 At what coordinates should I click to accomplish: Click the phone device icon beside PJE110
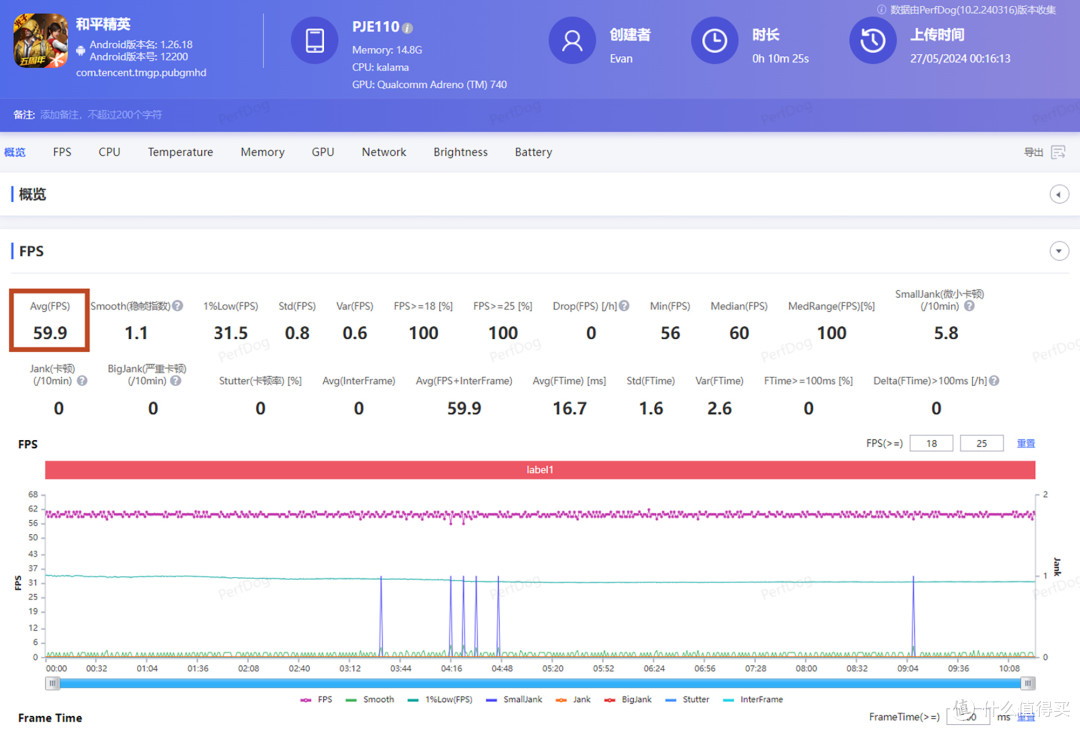(314, 41)
